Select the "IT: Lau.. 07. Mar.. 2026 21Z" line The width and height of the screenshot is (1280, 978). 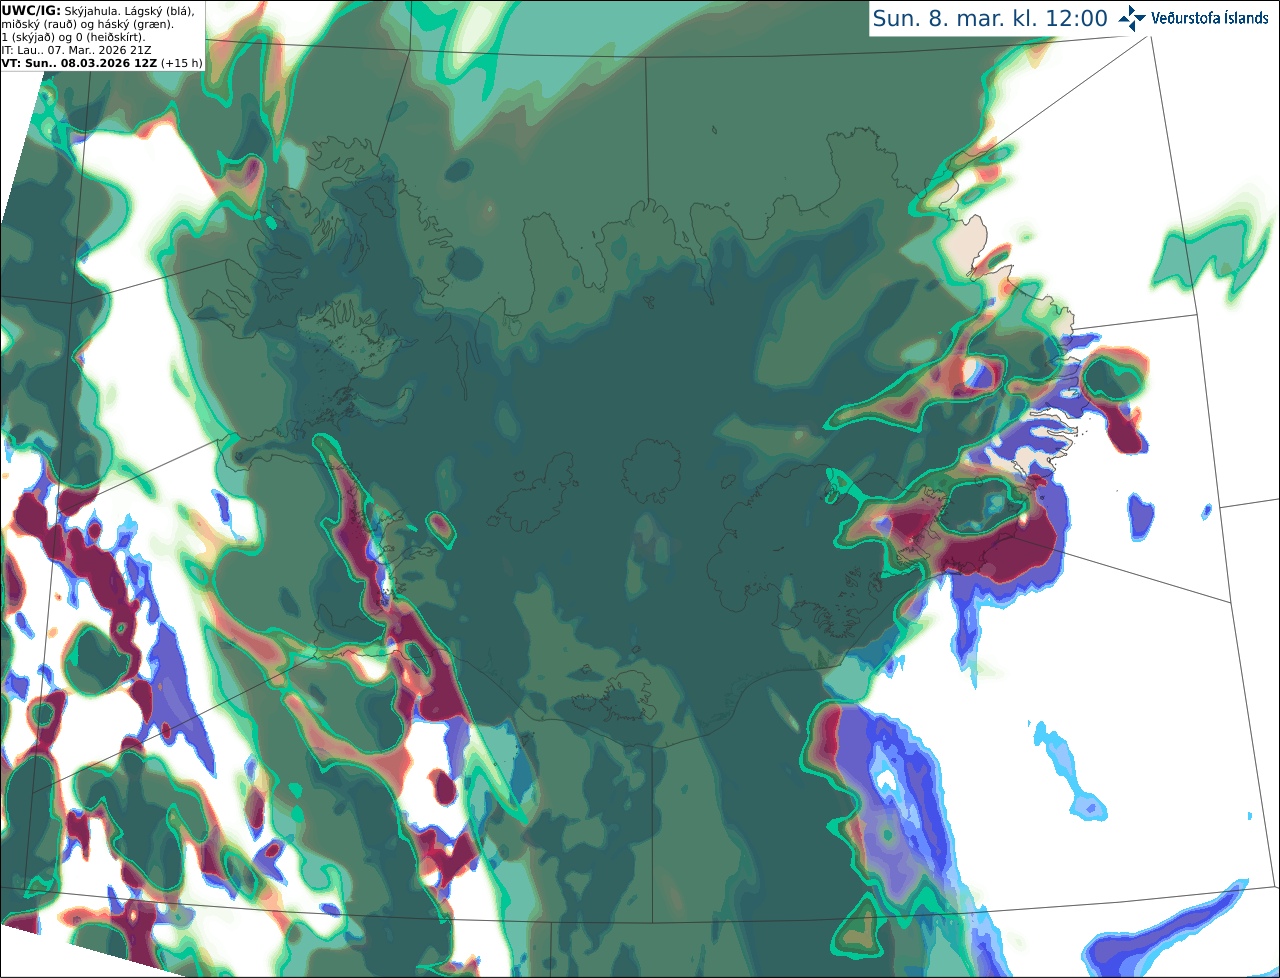[x=77, y=50]
